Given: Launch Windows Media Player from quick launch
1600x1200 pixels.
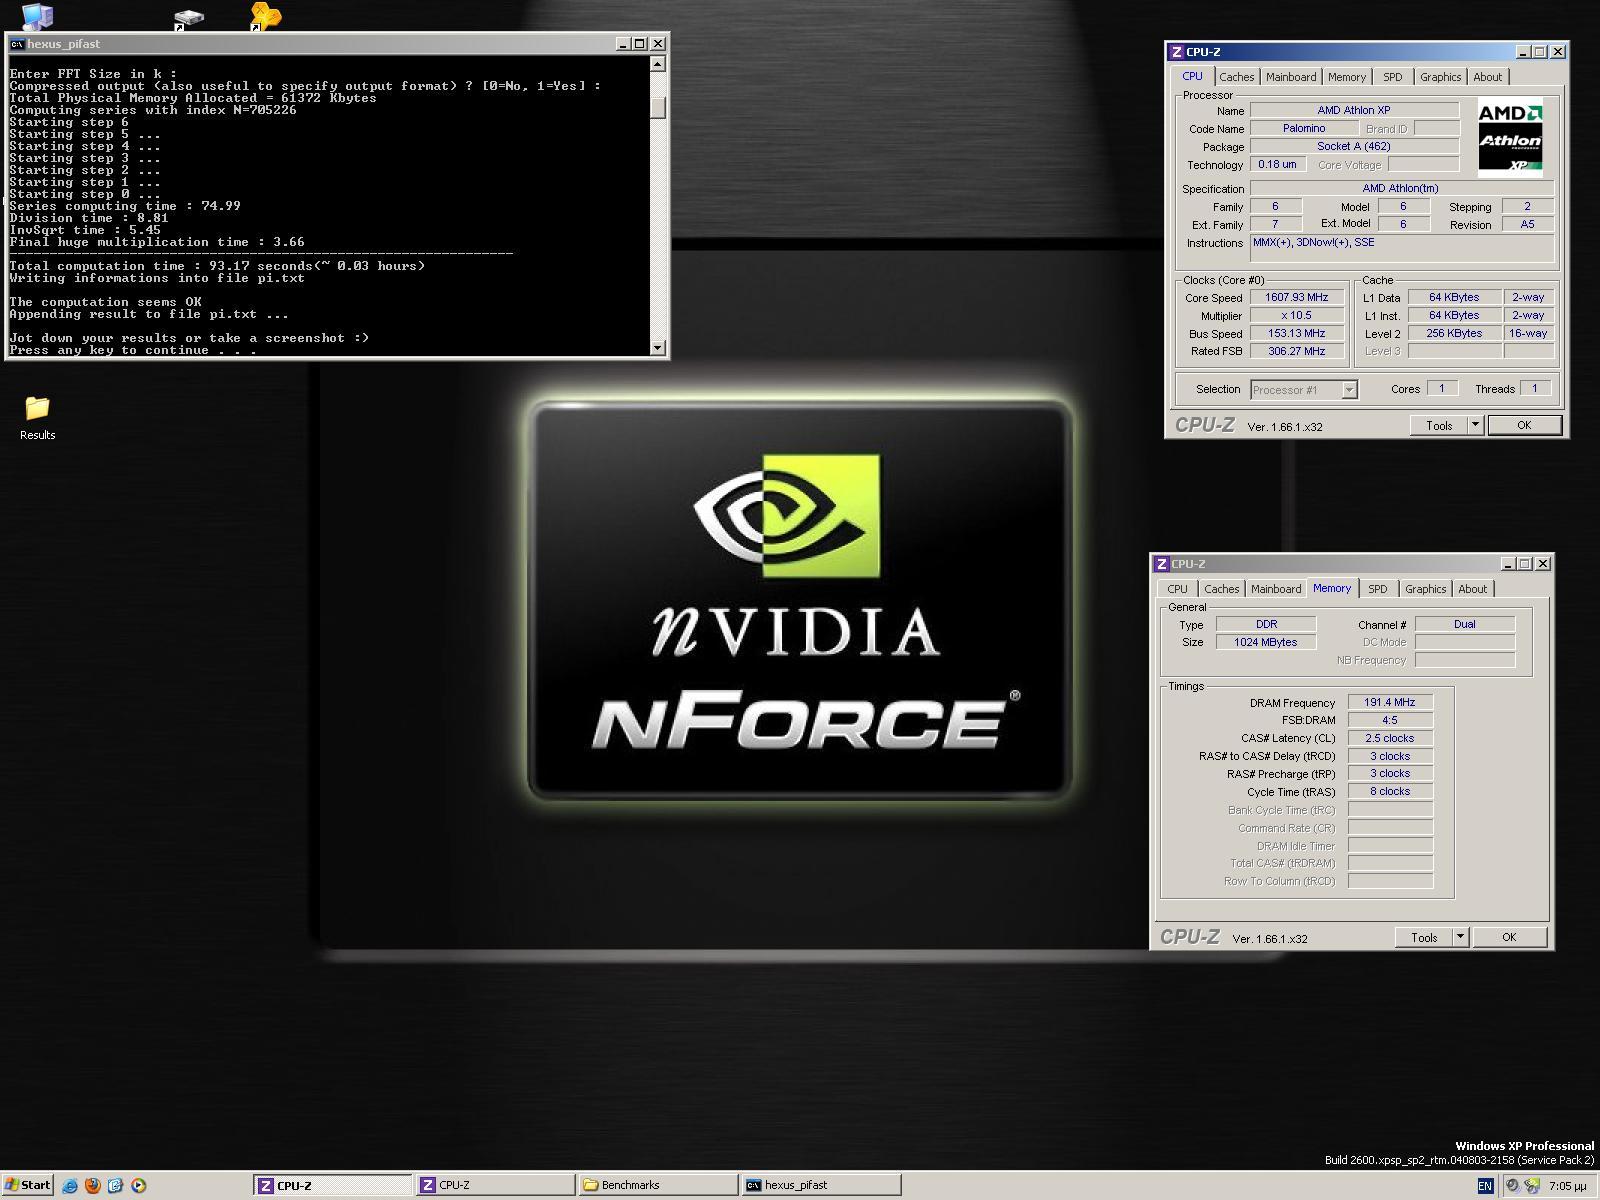Looking at the screenshot, I should point(139,1185).
